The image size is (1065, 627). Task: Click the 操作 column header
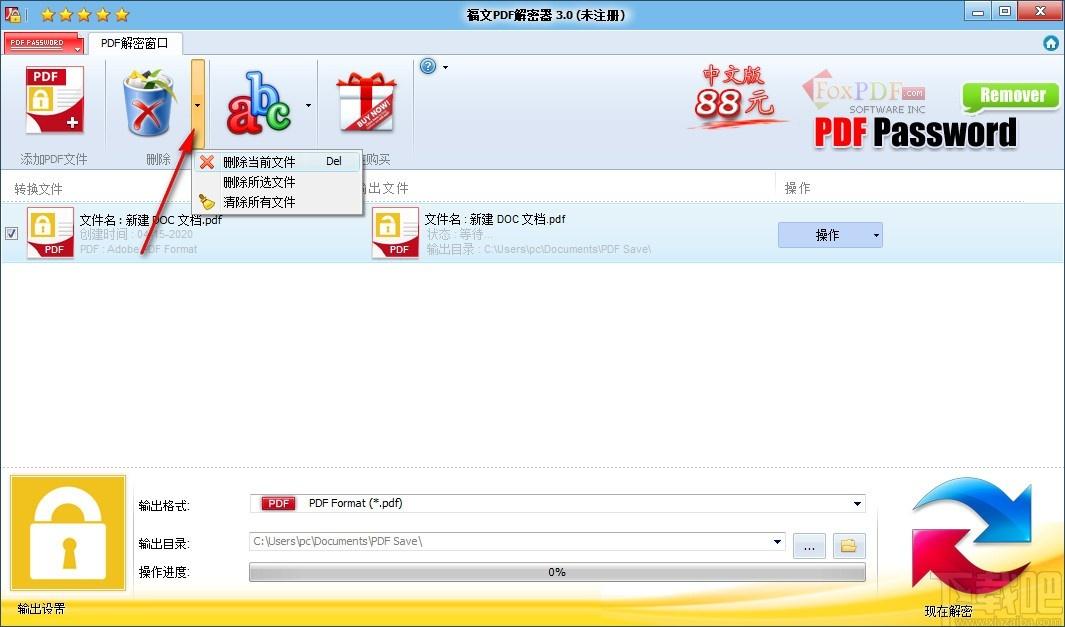[x=797, y=187]
